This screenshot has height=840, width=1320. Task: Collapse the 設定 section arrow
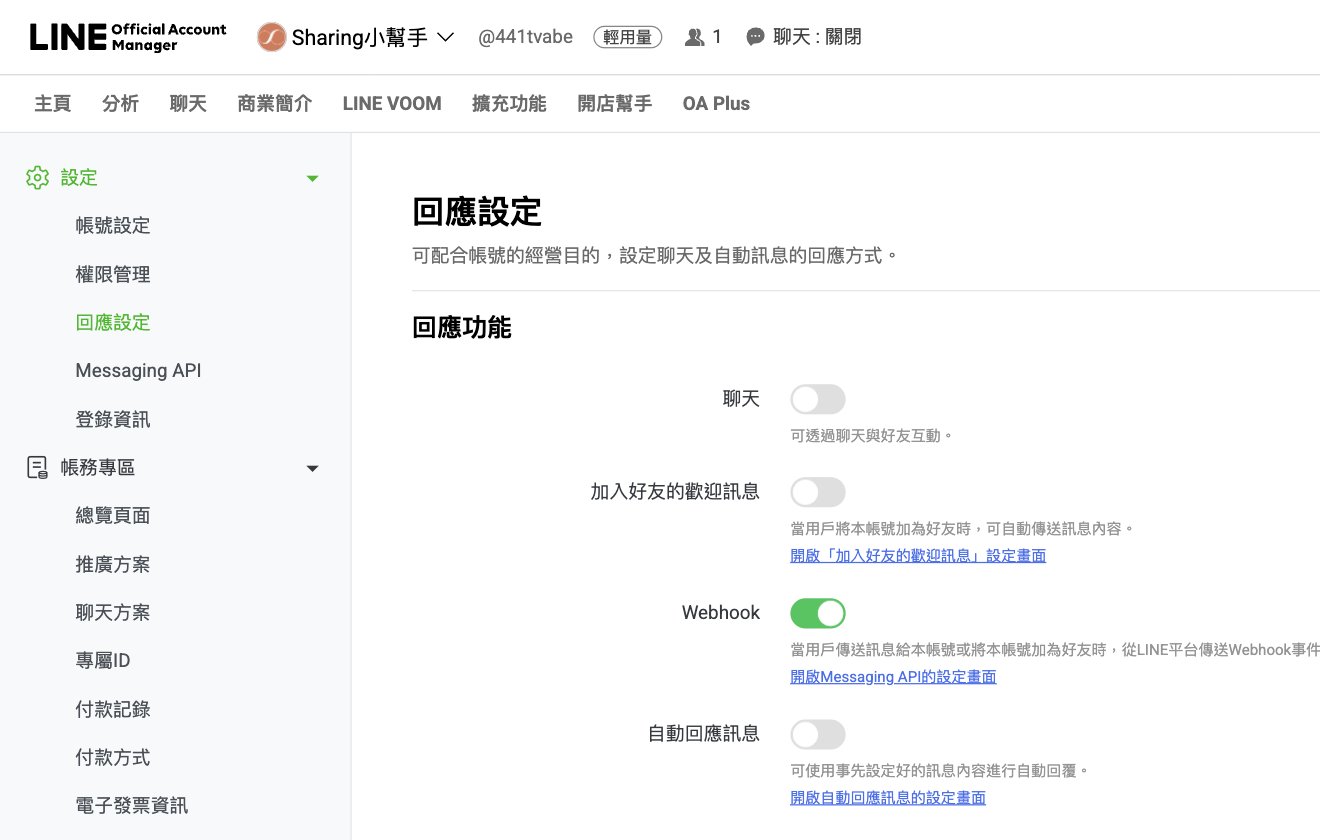[312, 178]
